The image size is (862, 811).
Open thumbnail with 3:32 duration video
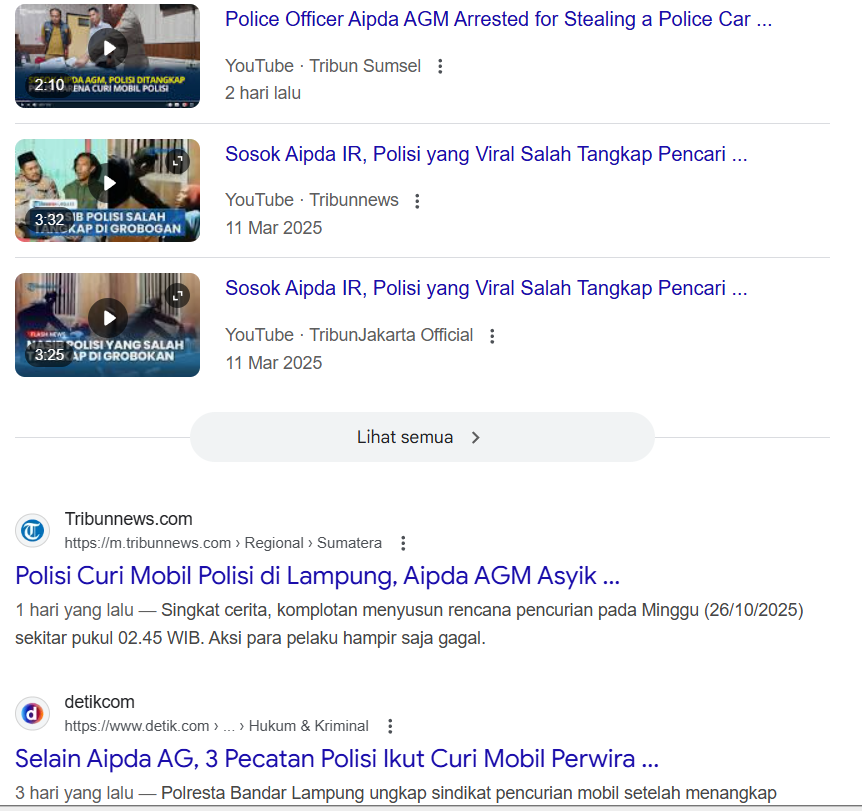point(107,190)
